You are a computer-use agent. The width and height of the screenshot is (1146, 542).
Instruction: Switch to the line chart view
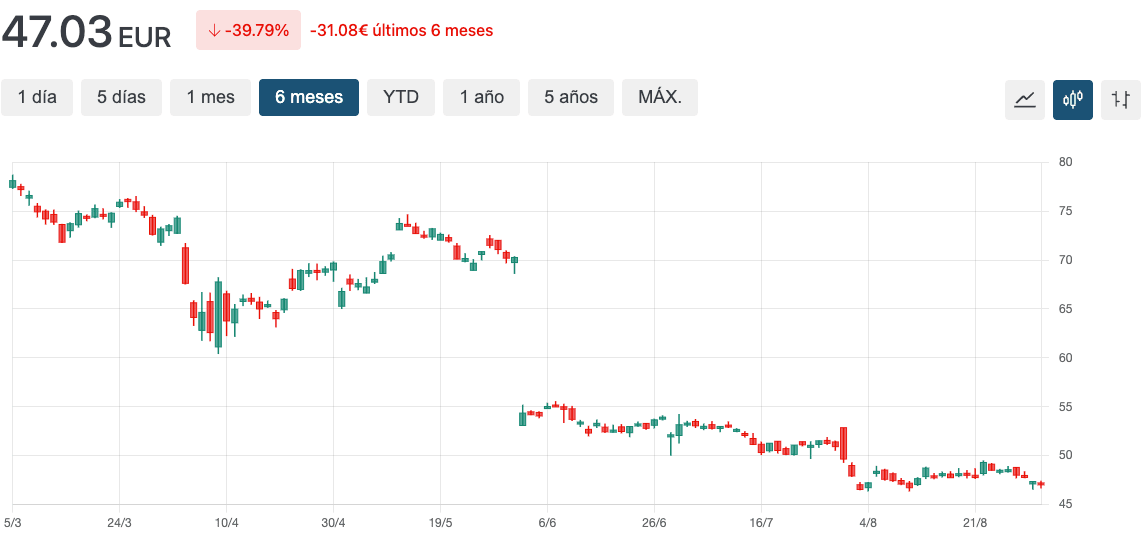click(1024, 99)
